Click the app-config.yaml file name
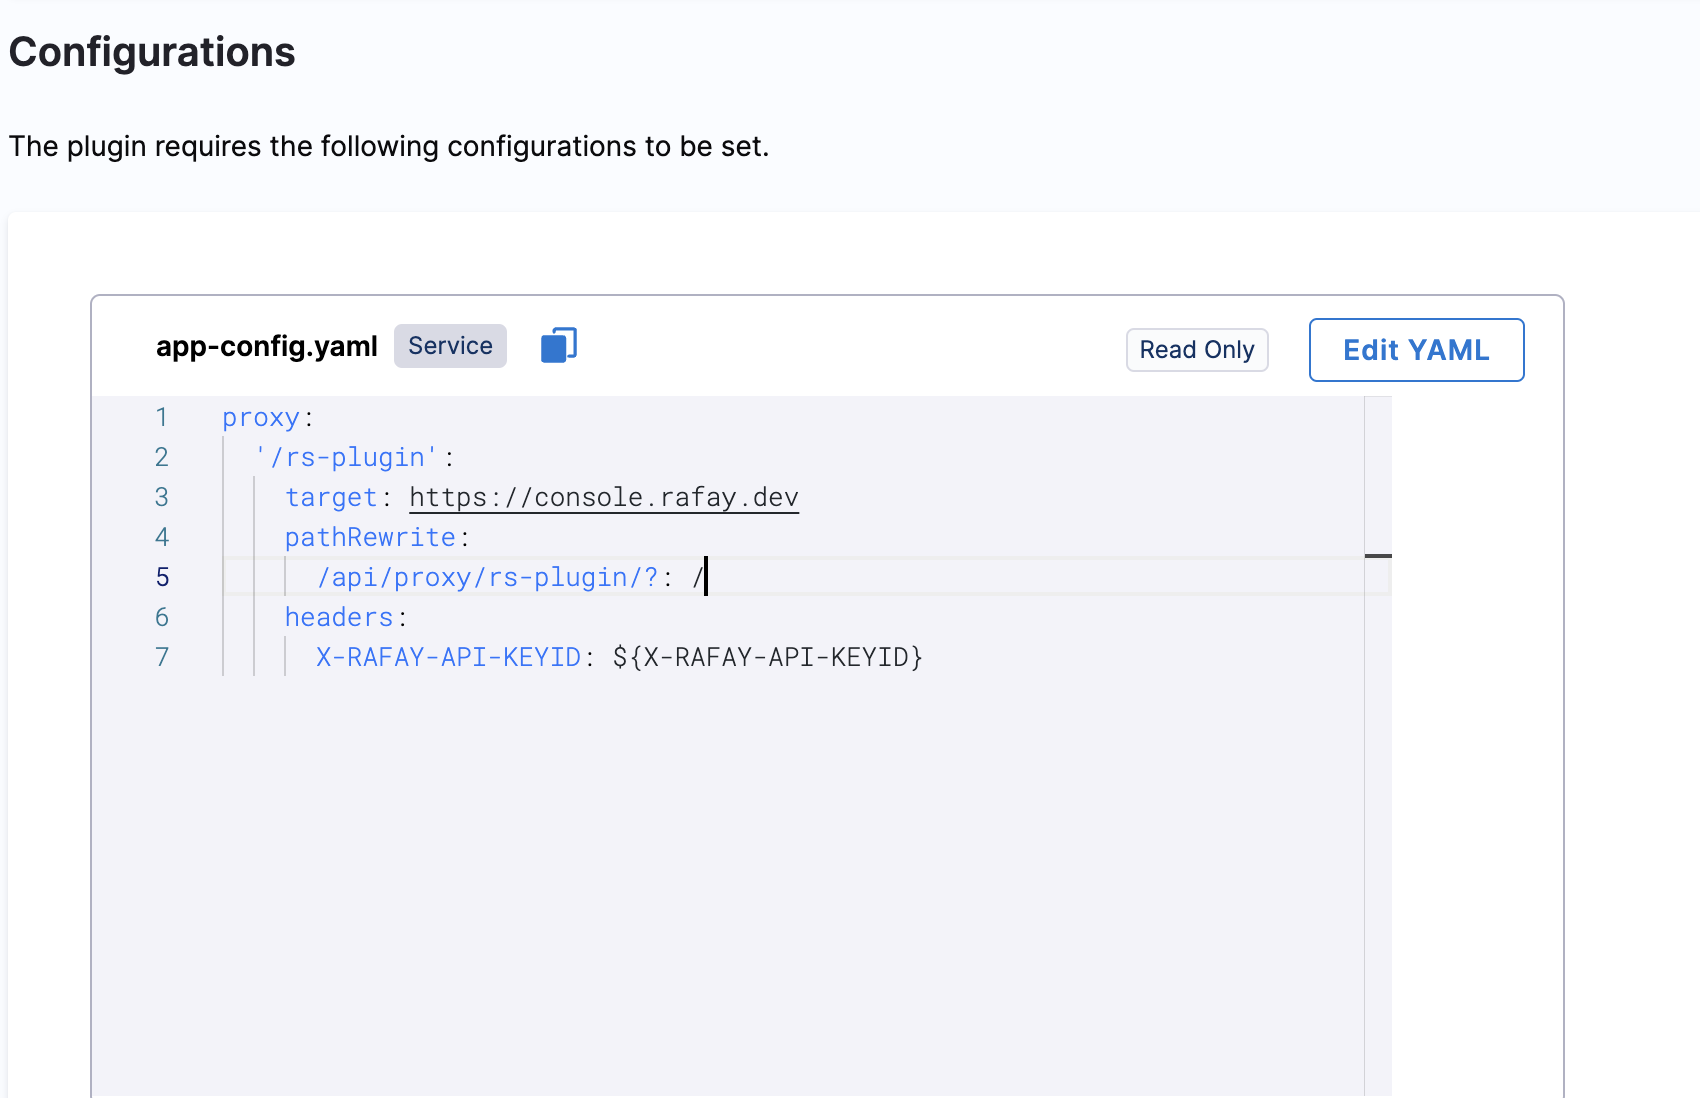Viewport: 1700px width, 1098px height. (x=266, y=346)
